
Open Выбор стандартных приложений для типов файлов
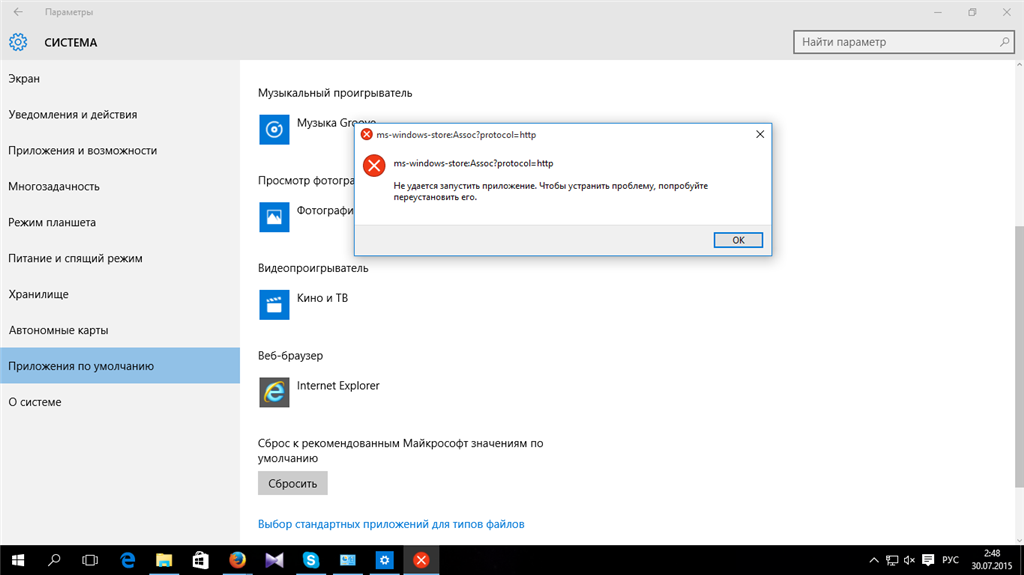coord(391,524)
